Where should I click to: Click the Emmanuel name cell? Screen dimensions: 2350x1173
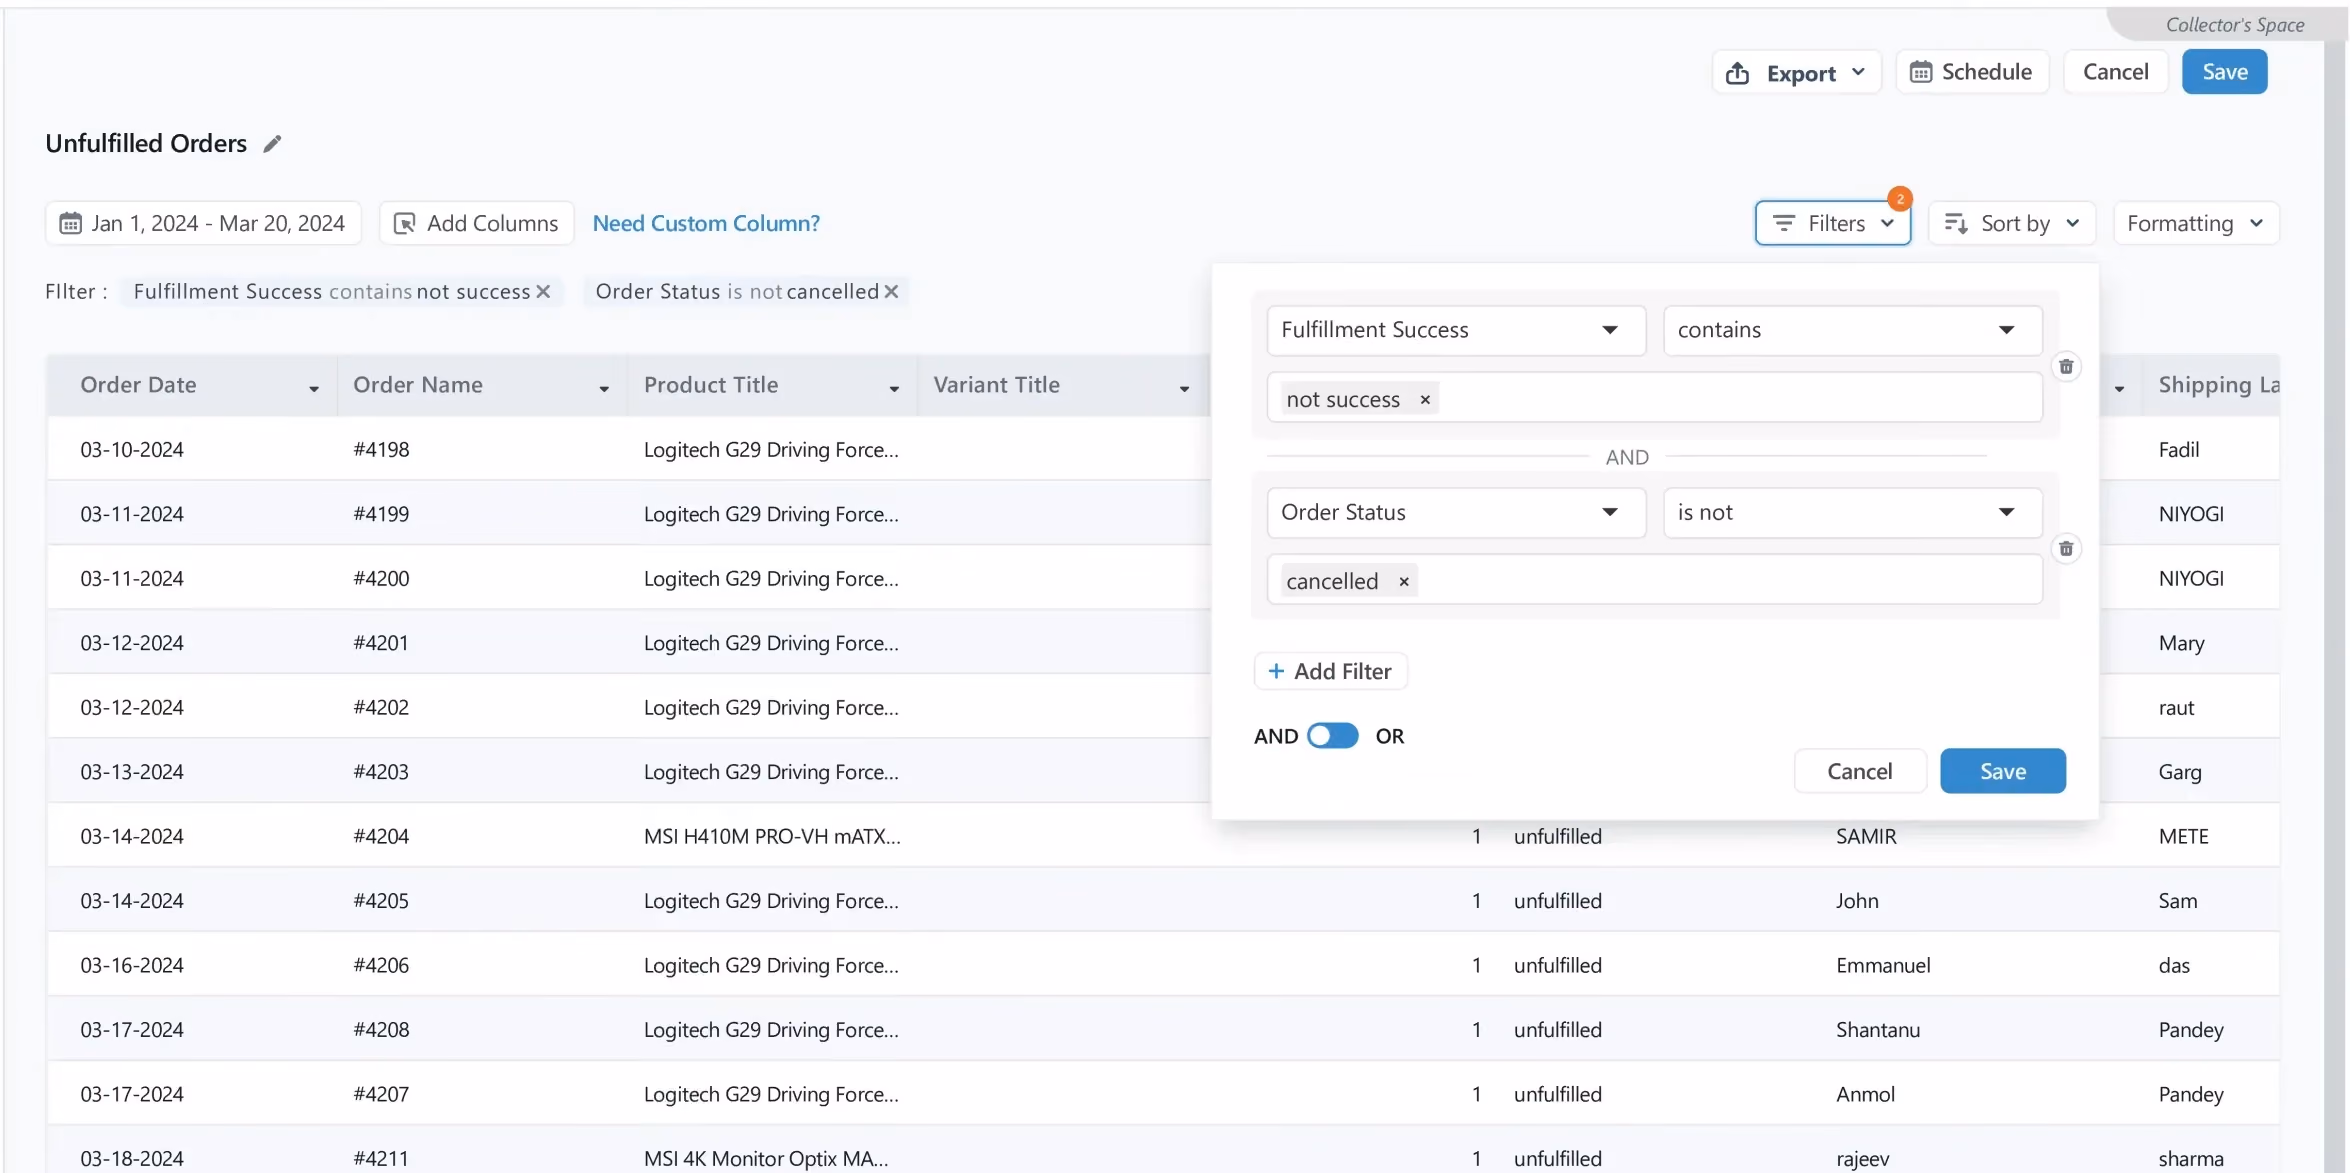(x=1883, y=965)
